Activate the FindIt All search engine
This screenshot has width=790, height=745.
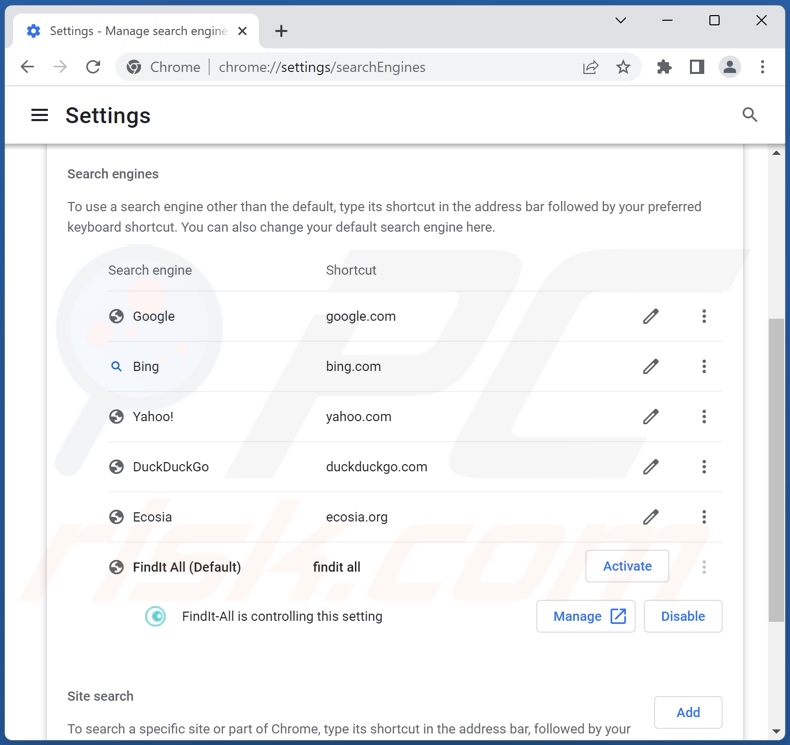tap(627, 566)
